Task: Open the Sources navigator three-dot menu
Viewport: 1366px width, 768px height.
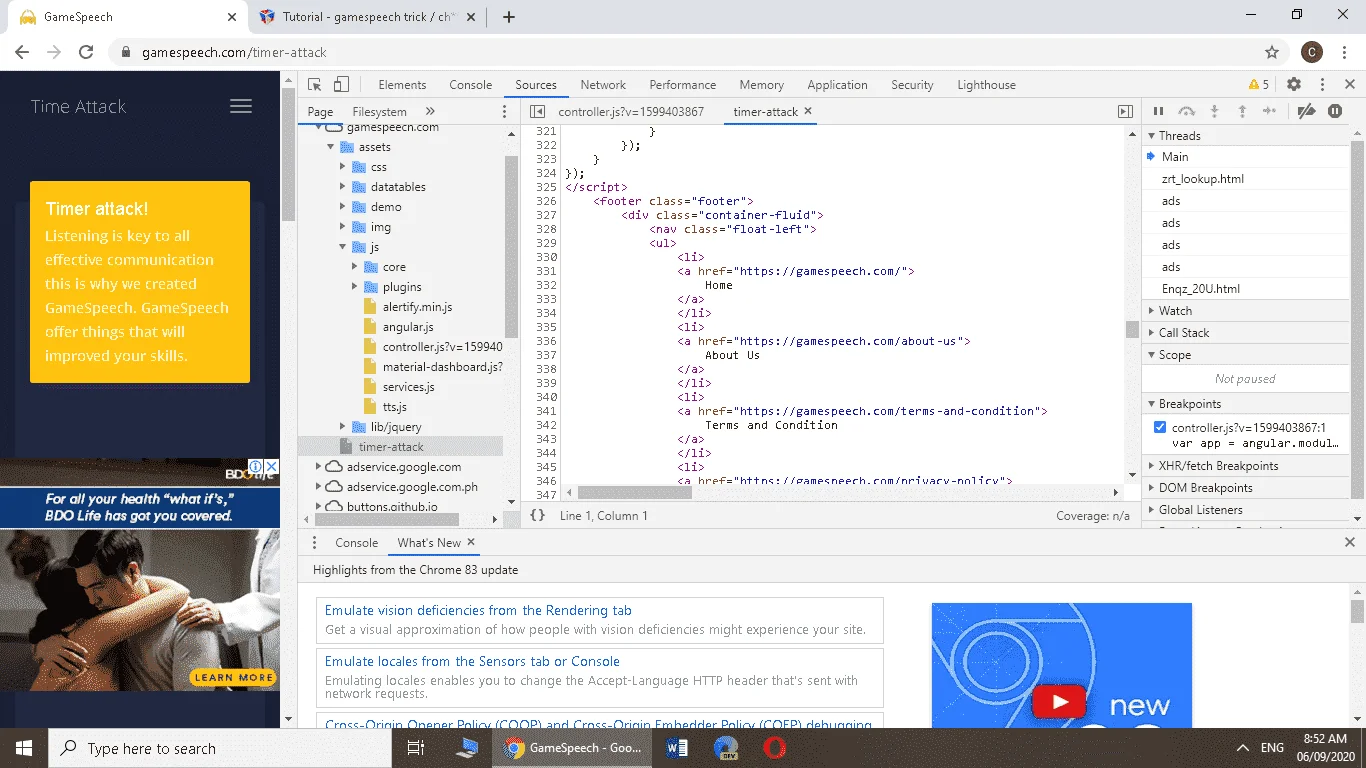Action: click(504, 112)
